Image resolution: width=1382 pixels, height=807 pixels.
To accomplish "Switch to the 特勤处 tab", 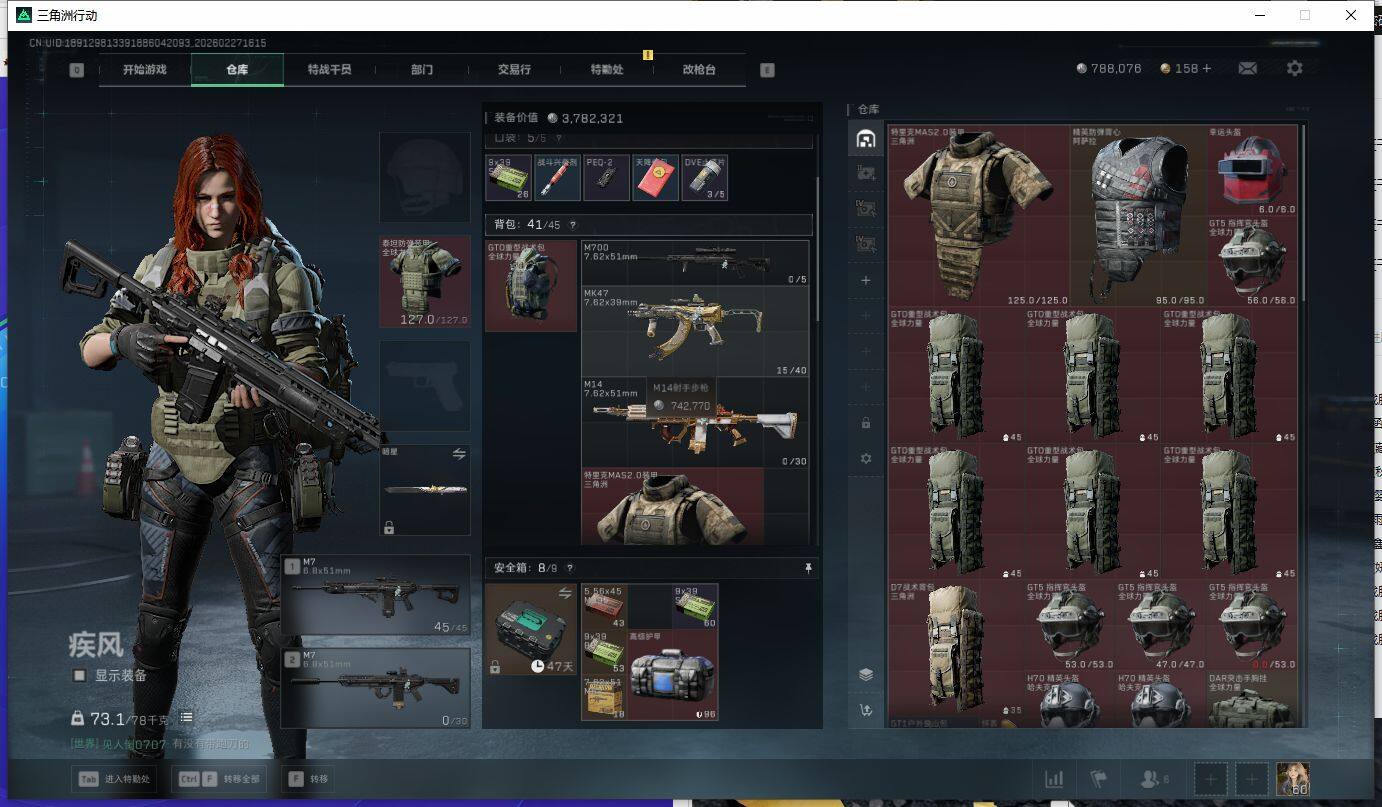I will click(606, 70).
